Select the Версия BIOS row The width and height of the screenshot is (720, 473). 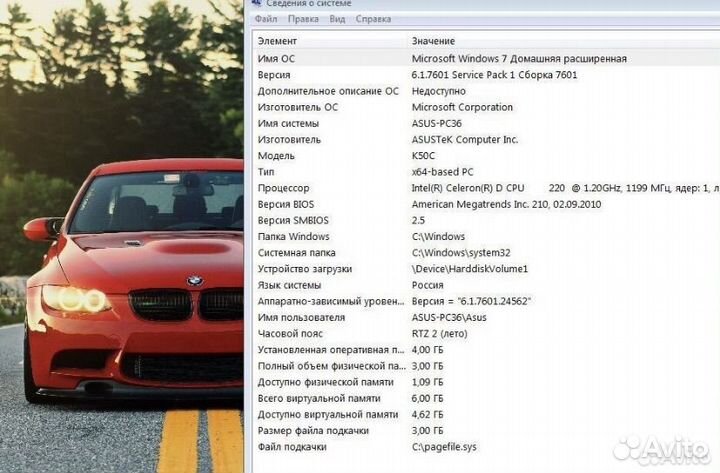pyautogui.click(x=487, y=204)
